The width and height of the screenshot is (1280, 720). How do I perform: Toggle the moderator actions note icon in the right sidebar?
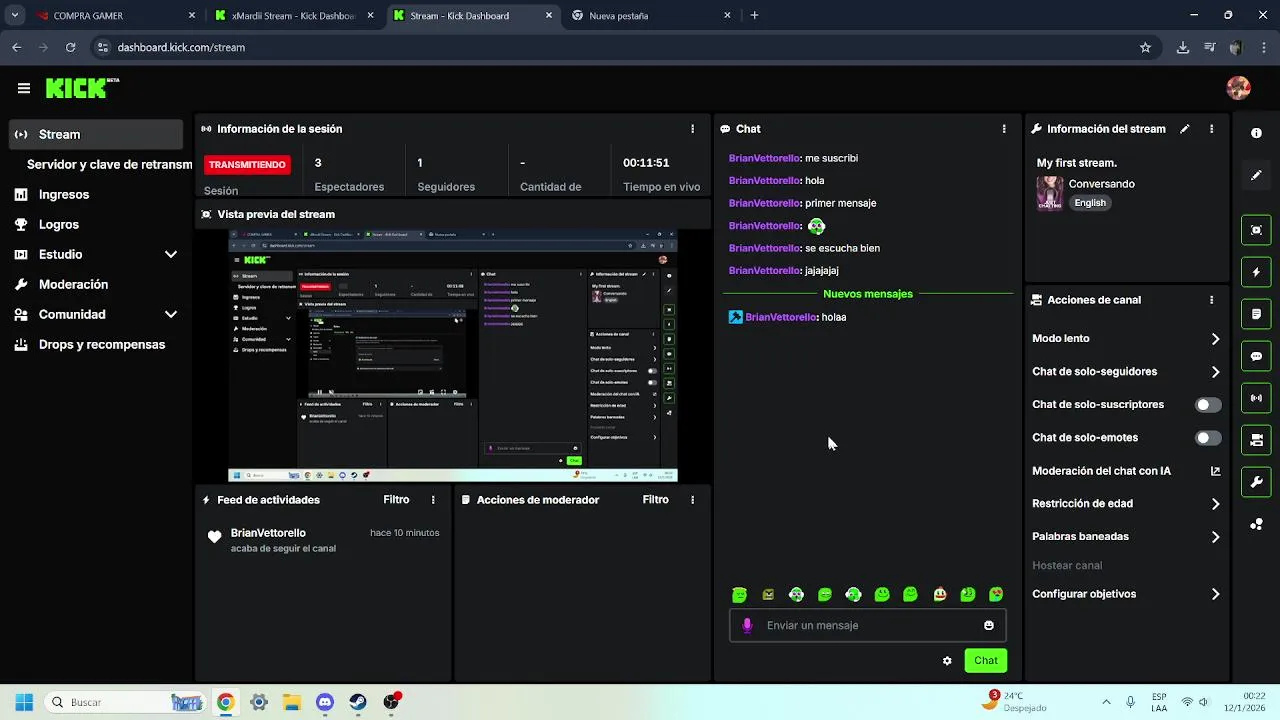[1256, 314]
